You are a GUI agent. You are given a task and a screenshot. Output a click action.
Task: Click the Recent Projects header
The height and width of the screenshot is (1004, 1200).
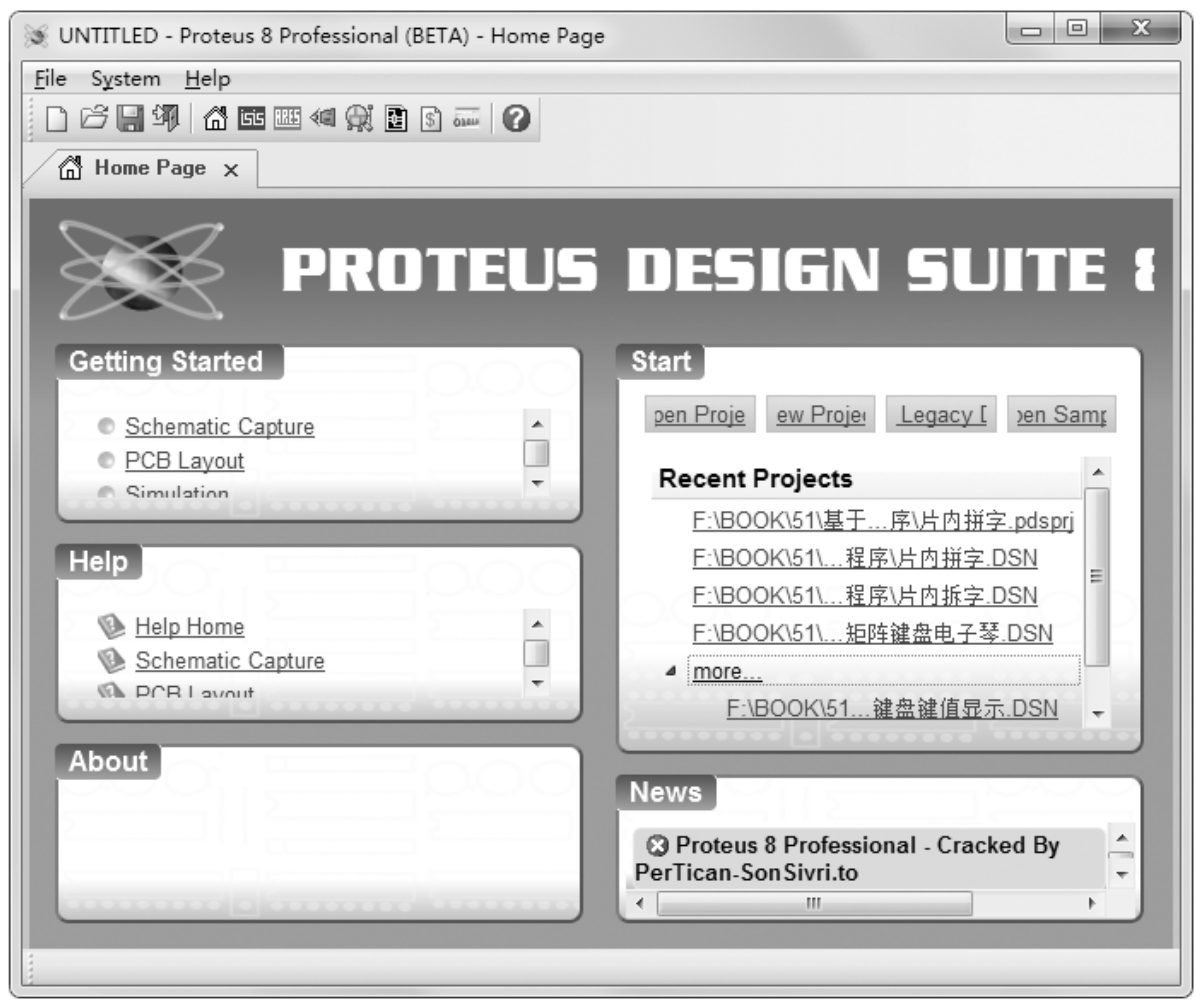tap(866, 479)
